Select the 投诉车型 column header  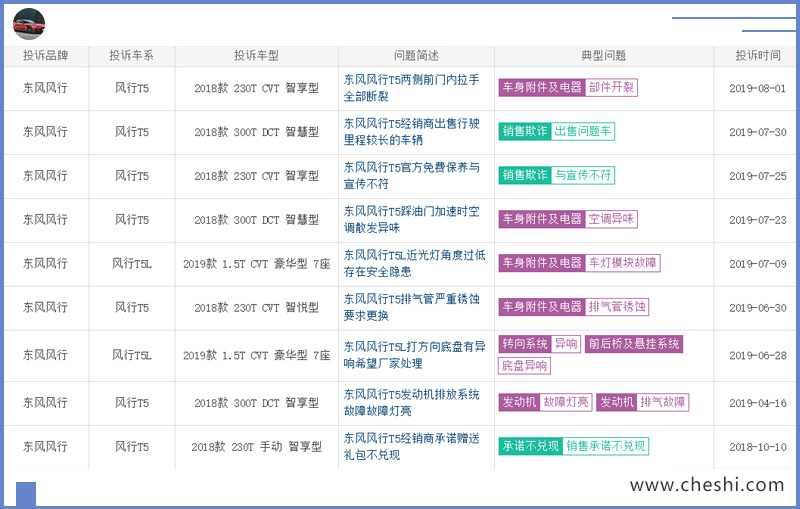point(257,55)
